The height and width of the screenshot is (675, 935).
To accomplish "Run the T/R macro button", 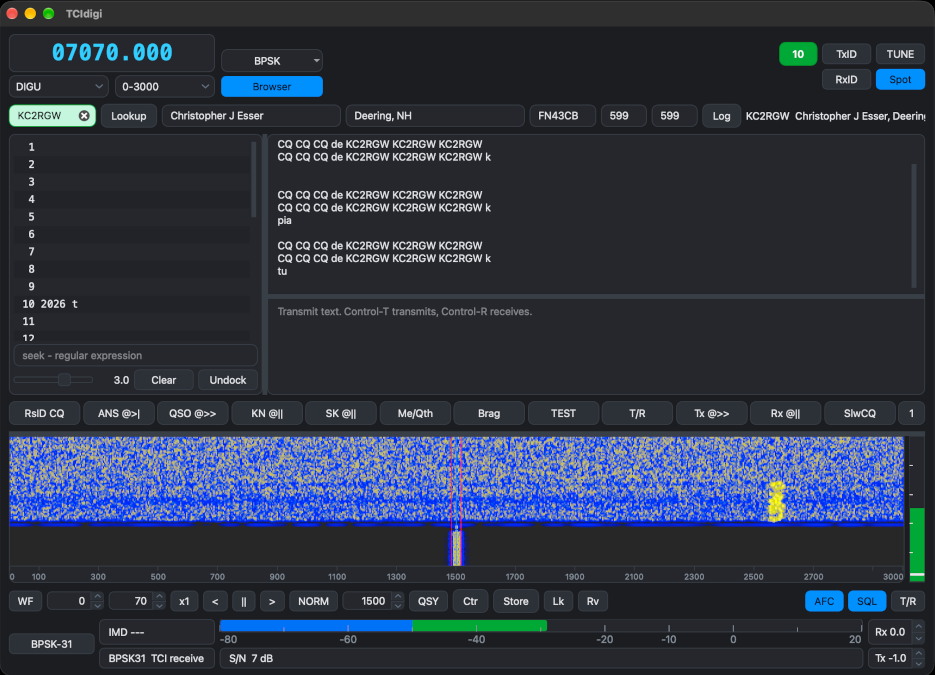I will (x=637, y=413).
